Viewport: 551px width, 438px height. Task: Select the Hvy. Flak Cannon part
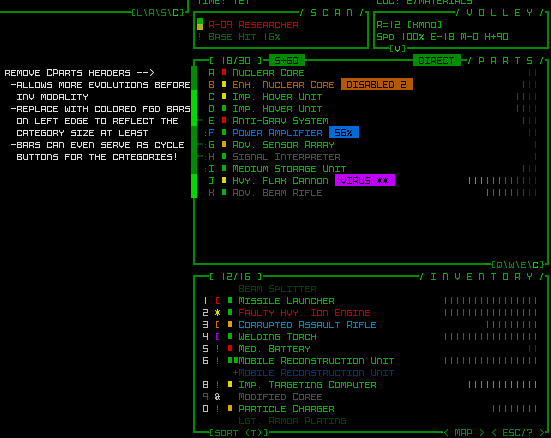[280, 181]
